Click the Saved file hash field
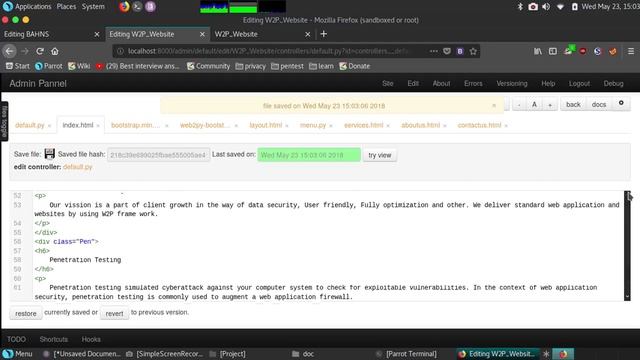The image size is (640, 360). click(x=158, y=155)
